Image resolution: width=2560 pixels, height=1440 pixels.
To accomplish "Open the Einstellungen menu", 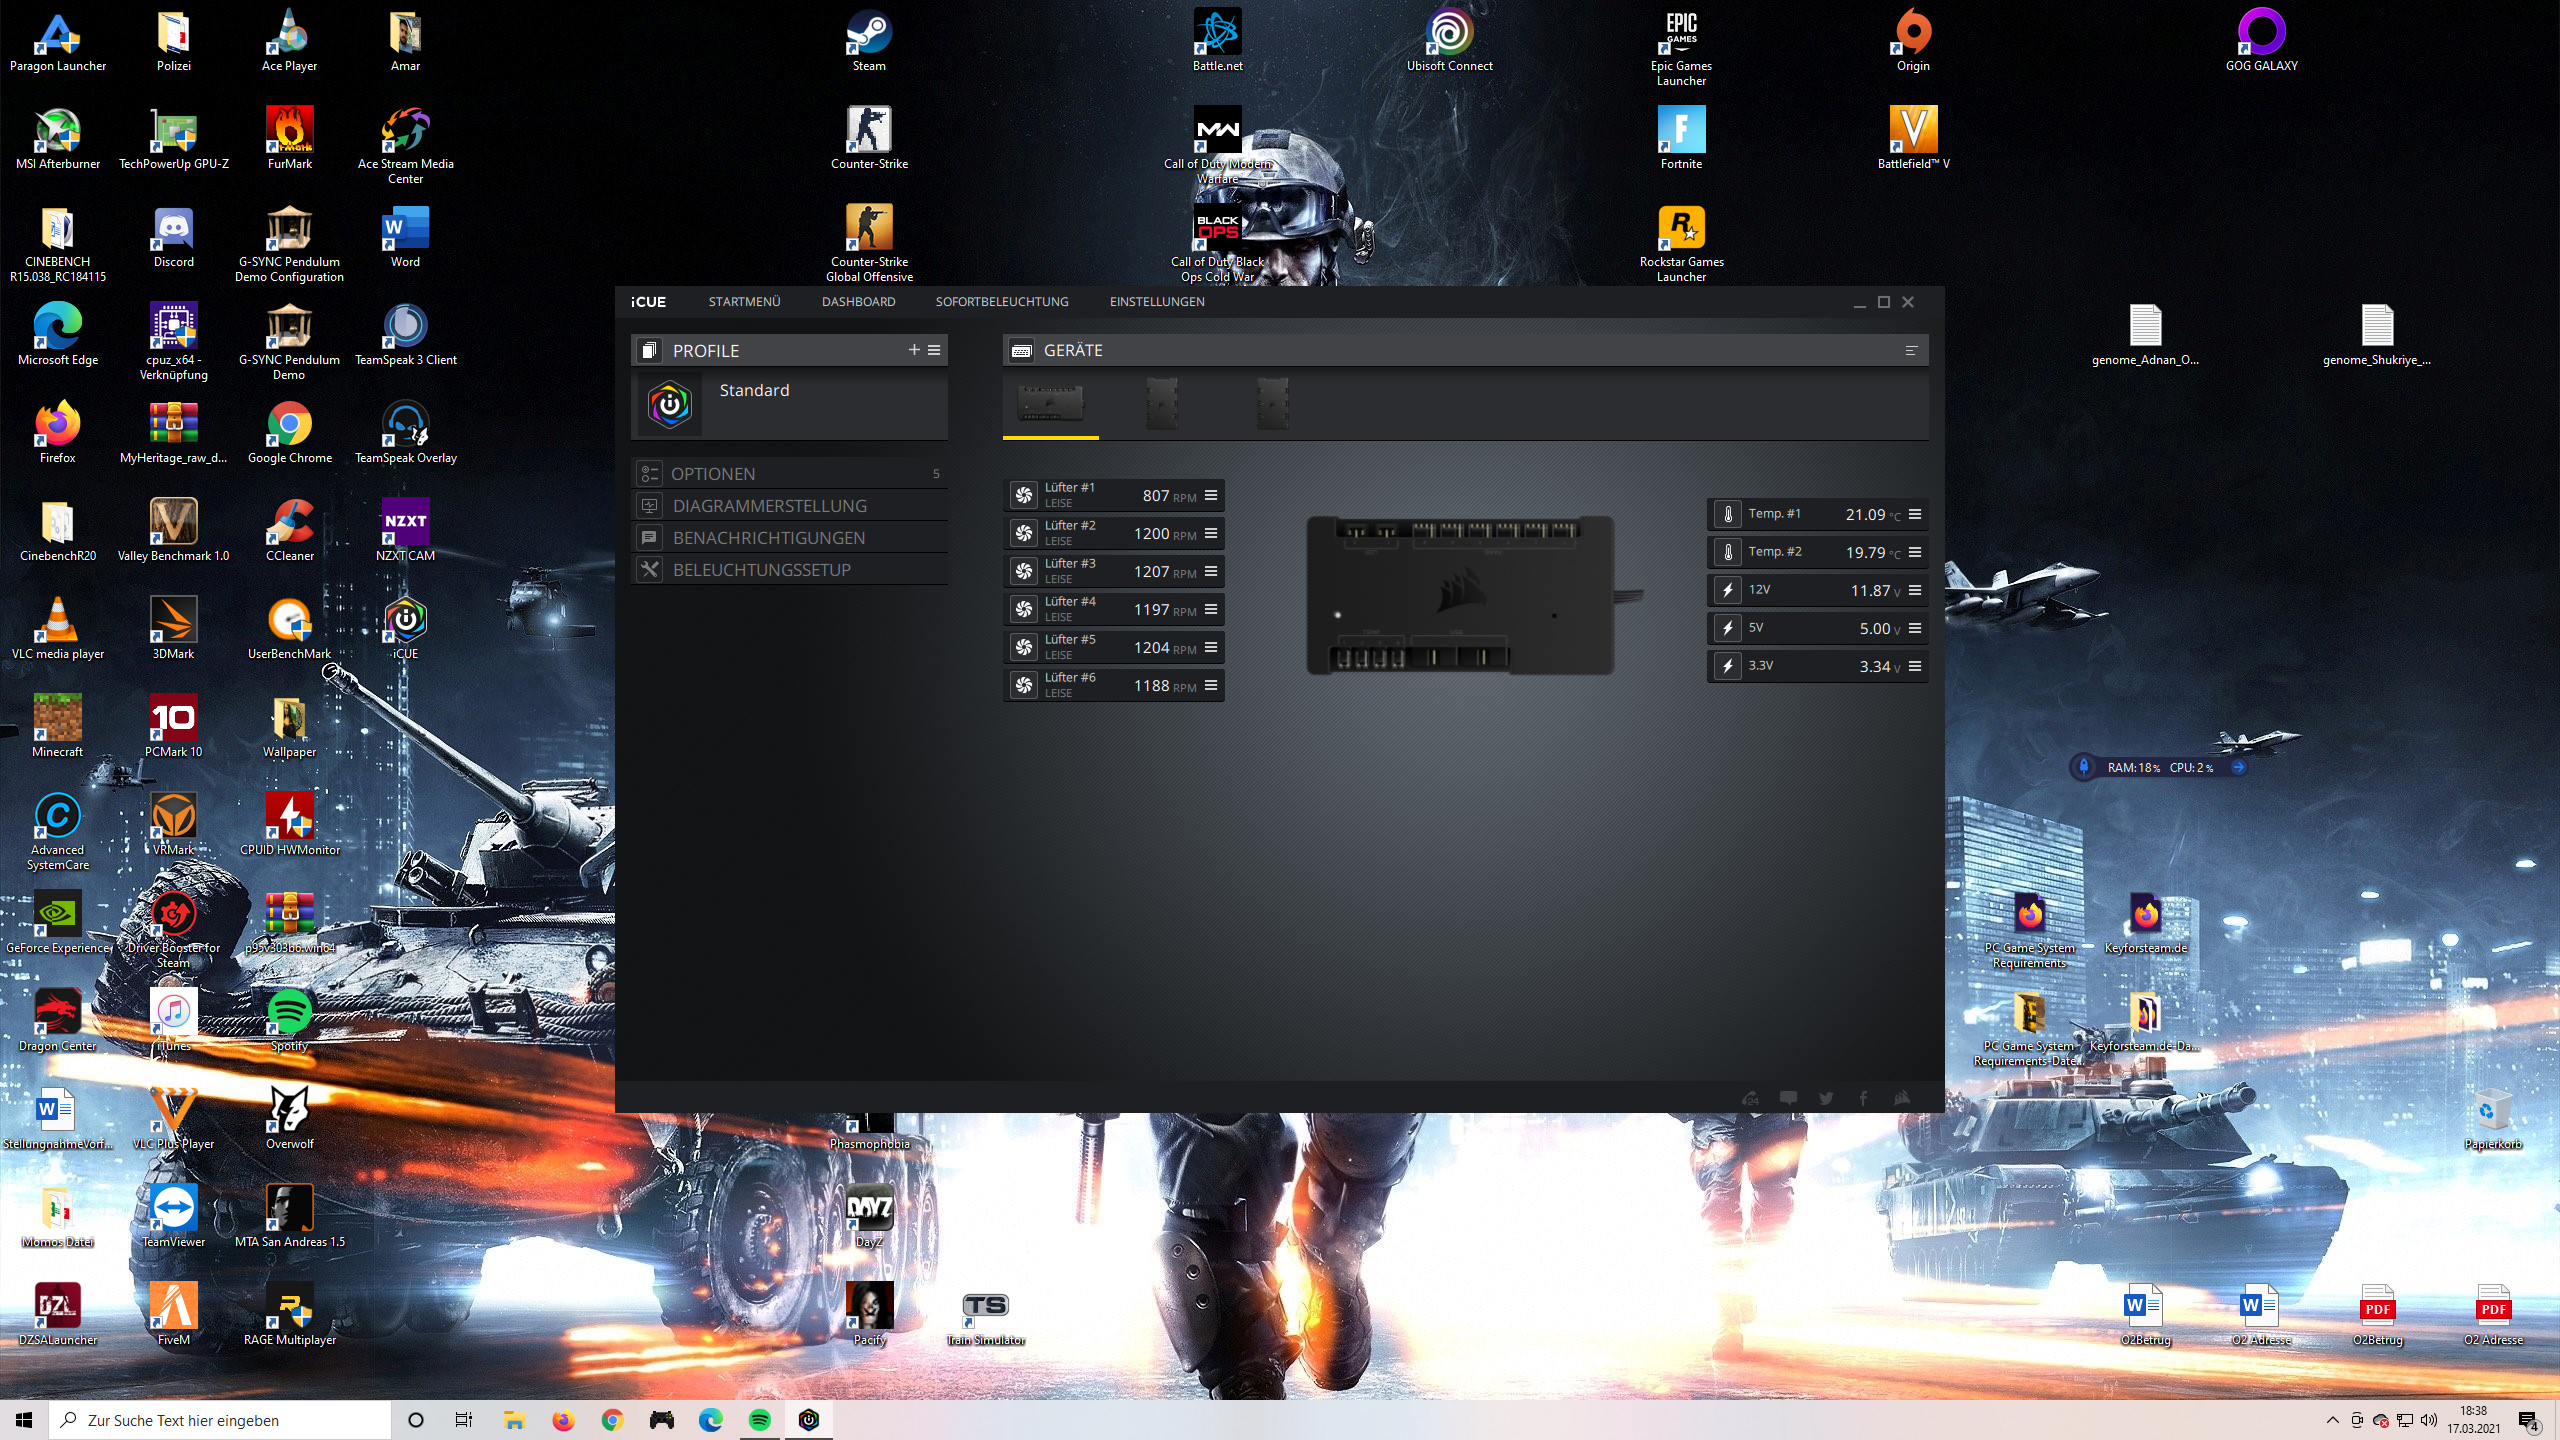I will pos(1157,302).
